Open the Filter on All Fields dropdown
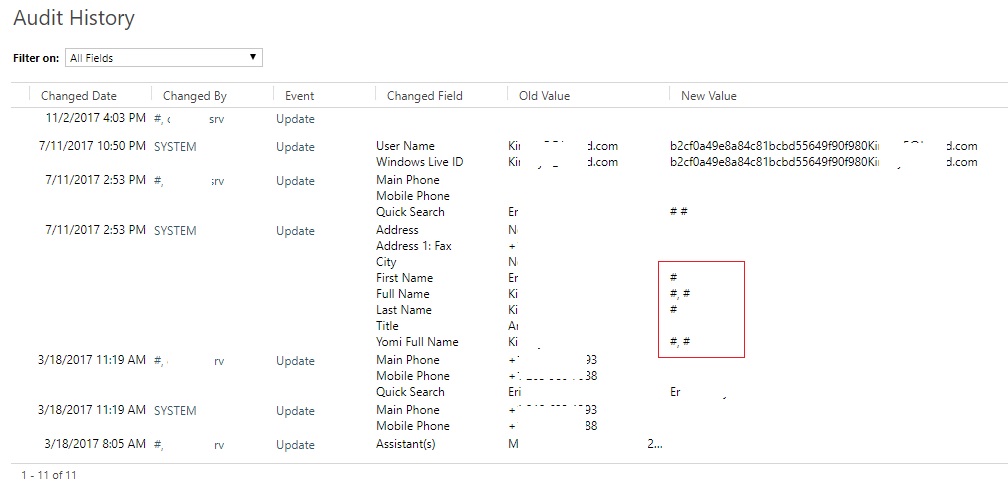This screenshot has width=1008, height=491. (x=163, y=58)
